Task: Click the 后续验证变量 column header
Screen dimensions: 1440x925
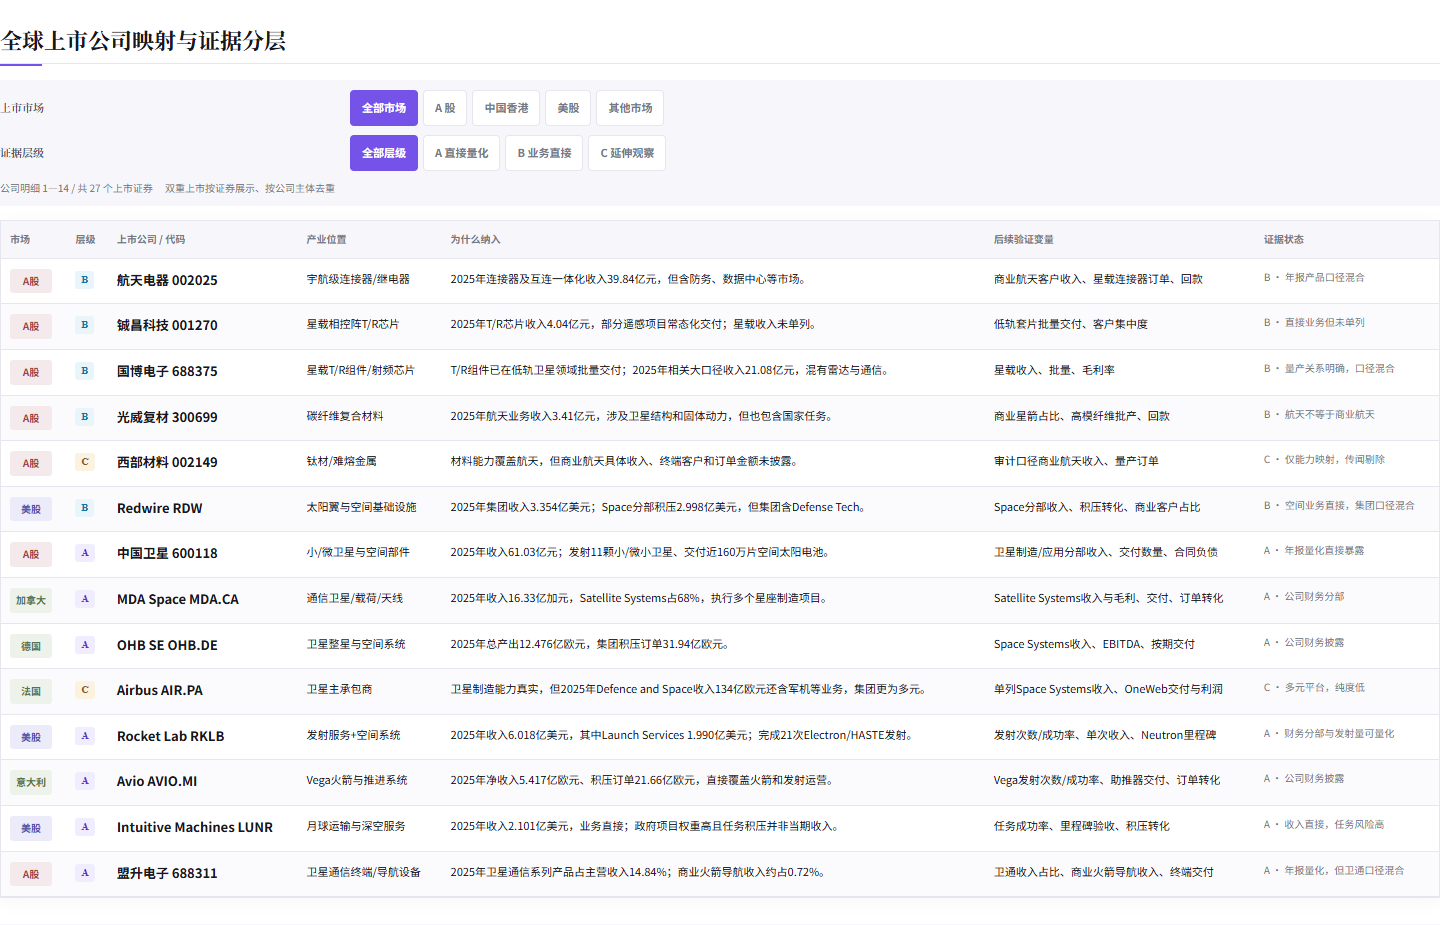Action: [1023, 240]
